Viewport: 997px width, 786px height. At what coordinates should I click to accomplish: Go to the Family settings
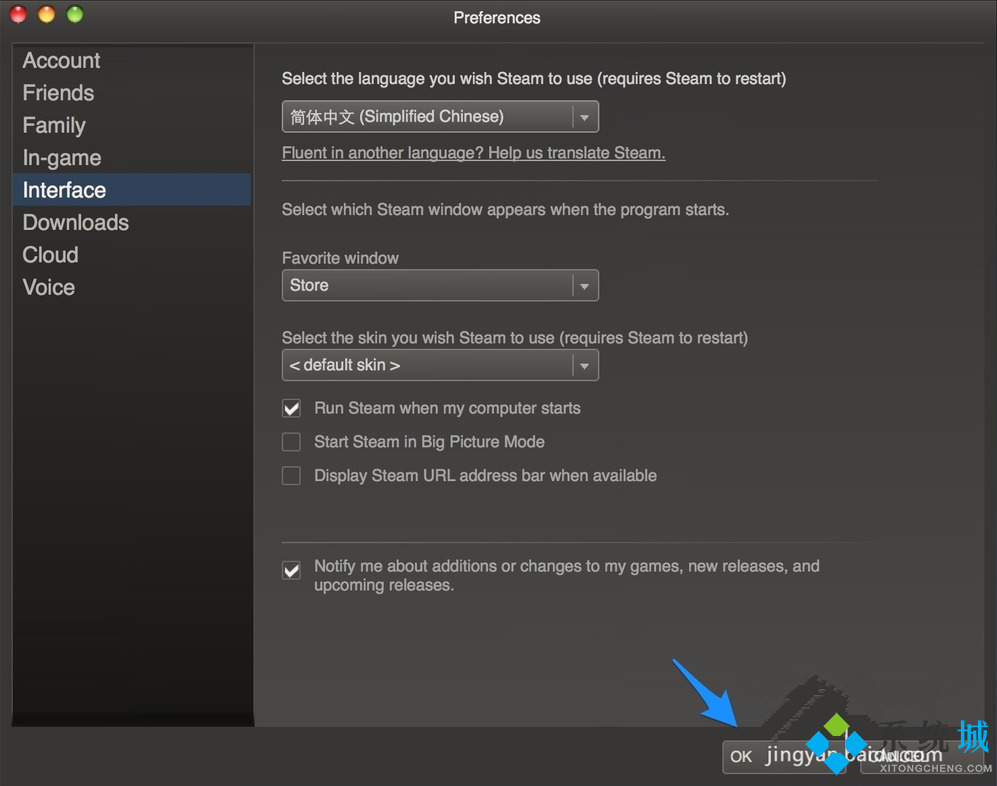131,125
